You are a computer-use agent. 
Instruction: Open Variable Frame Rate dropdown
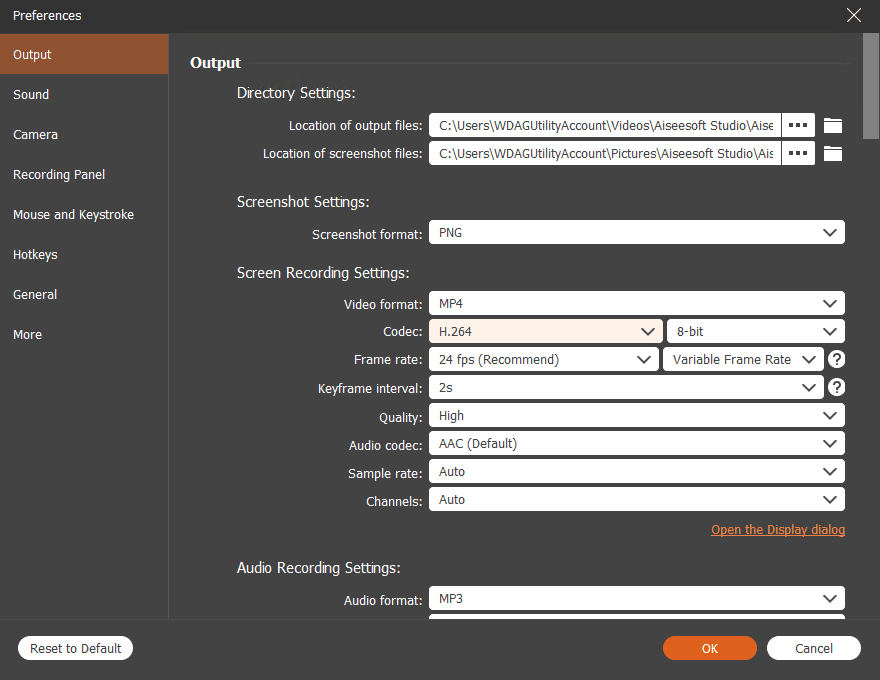click(743, 359)
